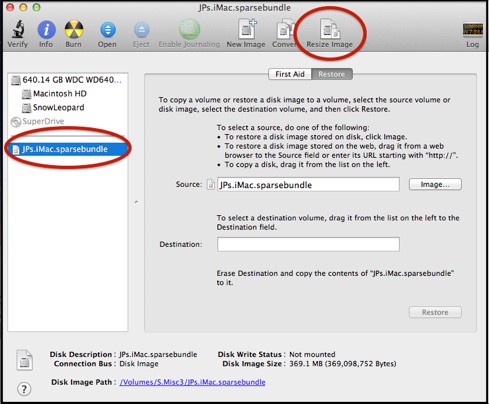Click the Image... button
Screen dimensions: 489x404
pyautogui.click(x=435, y=184)
